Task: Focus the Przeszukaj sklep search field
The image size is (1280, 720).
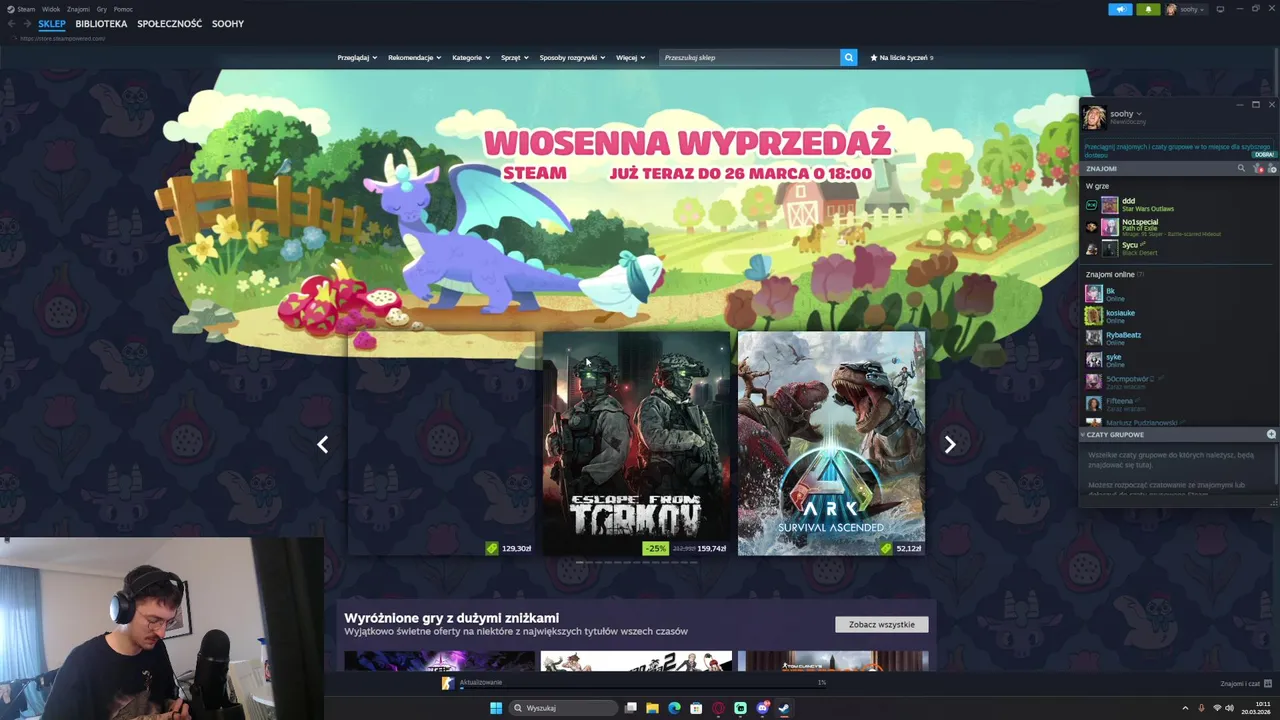Action: tap(751, 57)
